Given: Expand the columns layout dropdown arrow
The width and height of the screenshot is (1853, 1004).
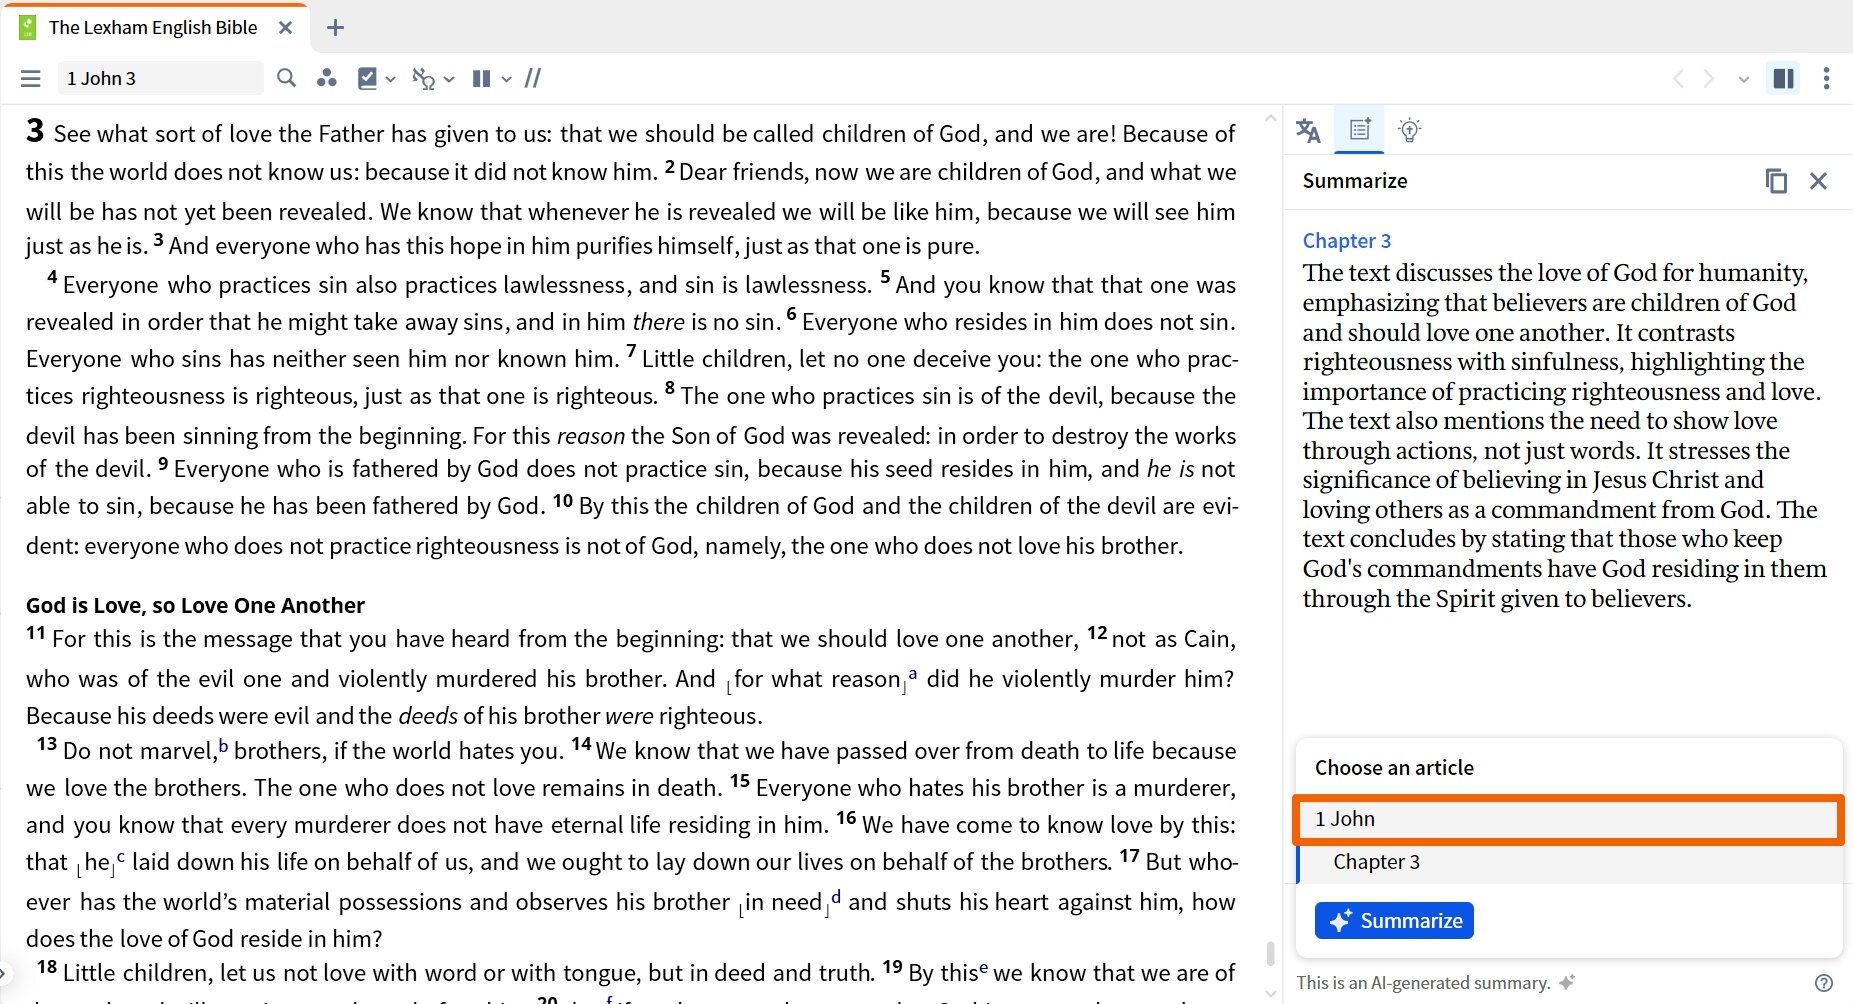Looking at the screenshot, I should click(507, 79).
